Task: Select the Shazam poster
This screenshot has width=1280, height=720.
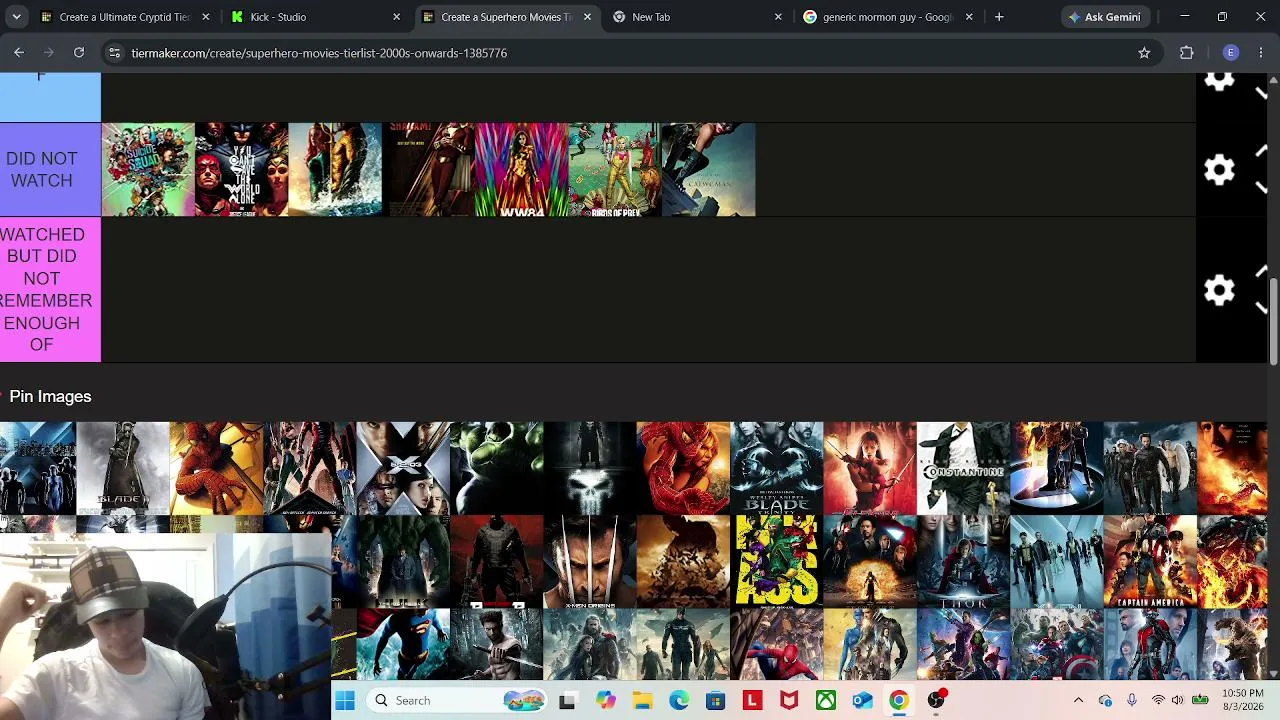Action: 429,170
